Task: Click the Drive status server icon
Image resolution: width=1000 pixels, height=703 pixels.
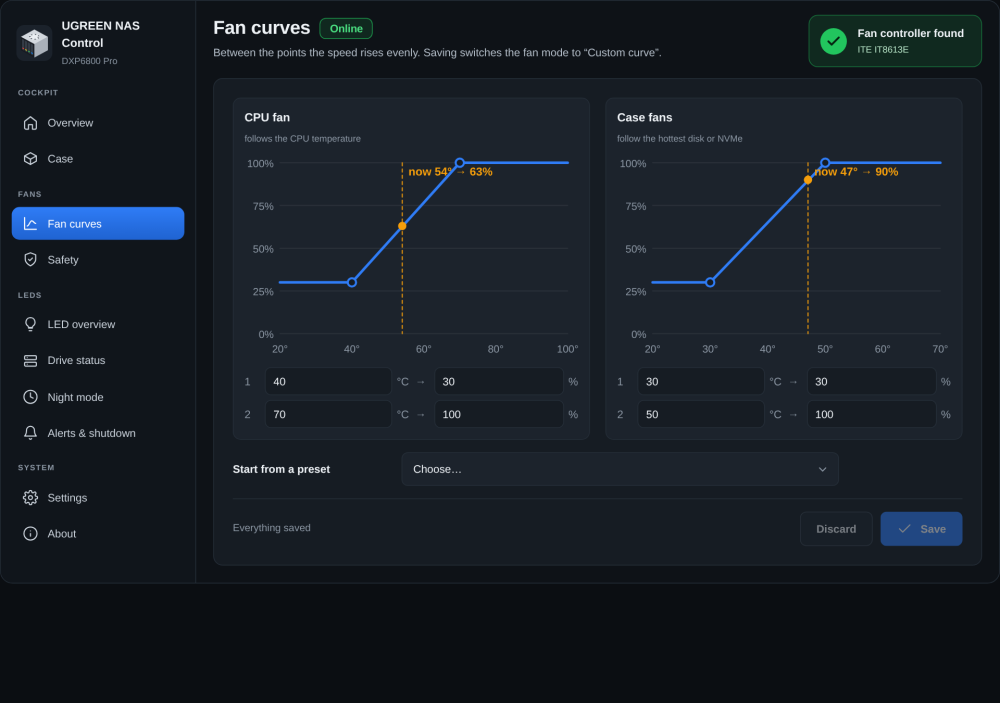Action: point(30,360)
